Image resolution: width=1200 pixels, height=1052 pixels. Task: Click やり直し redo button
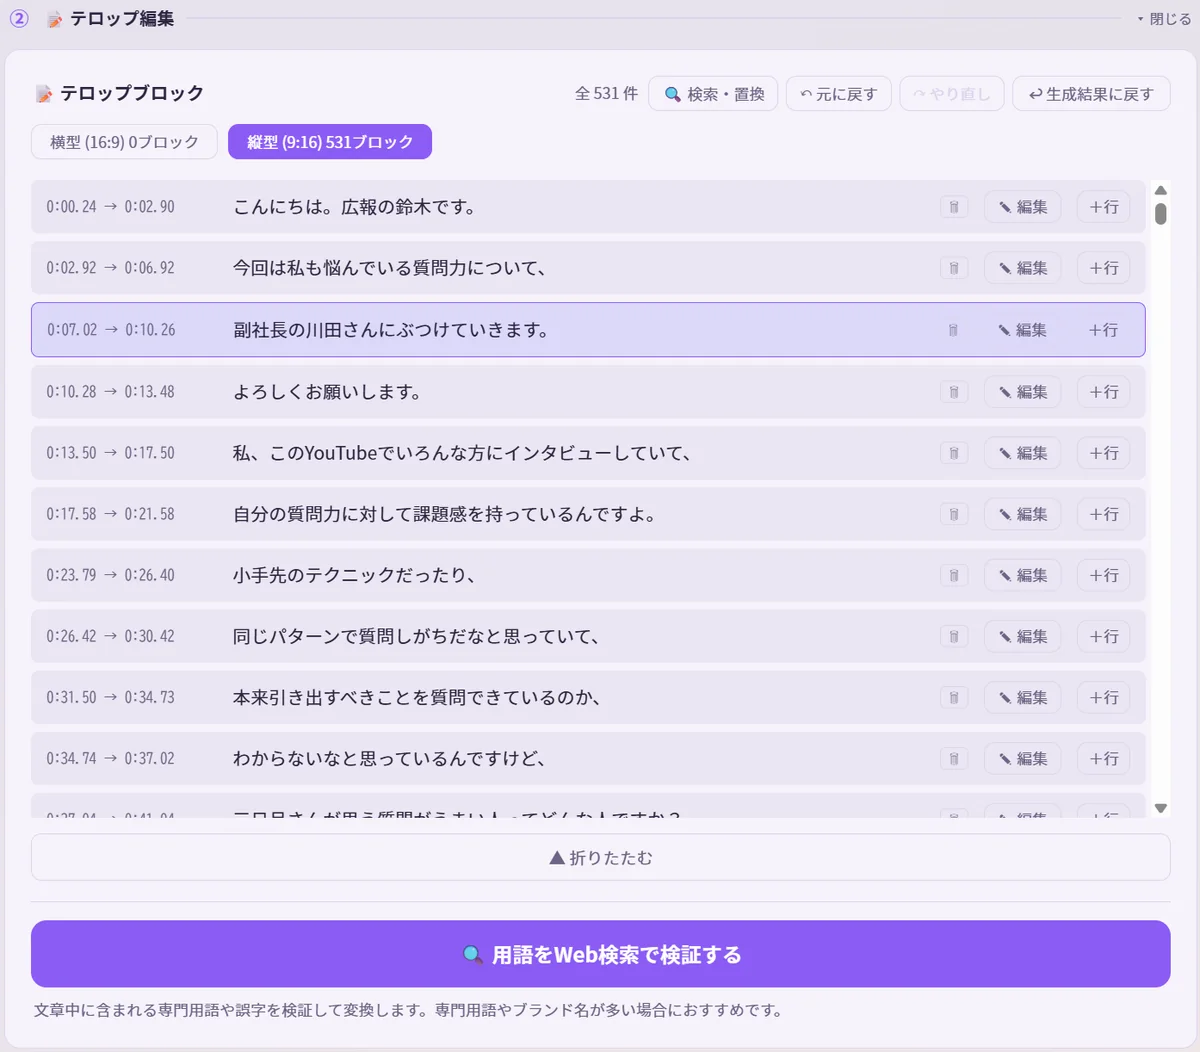pos(952,94)
